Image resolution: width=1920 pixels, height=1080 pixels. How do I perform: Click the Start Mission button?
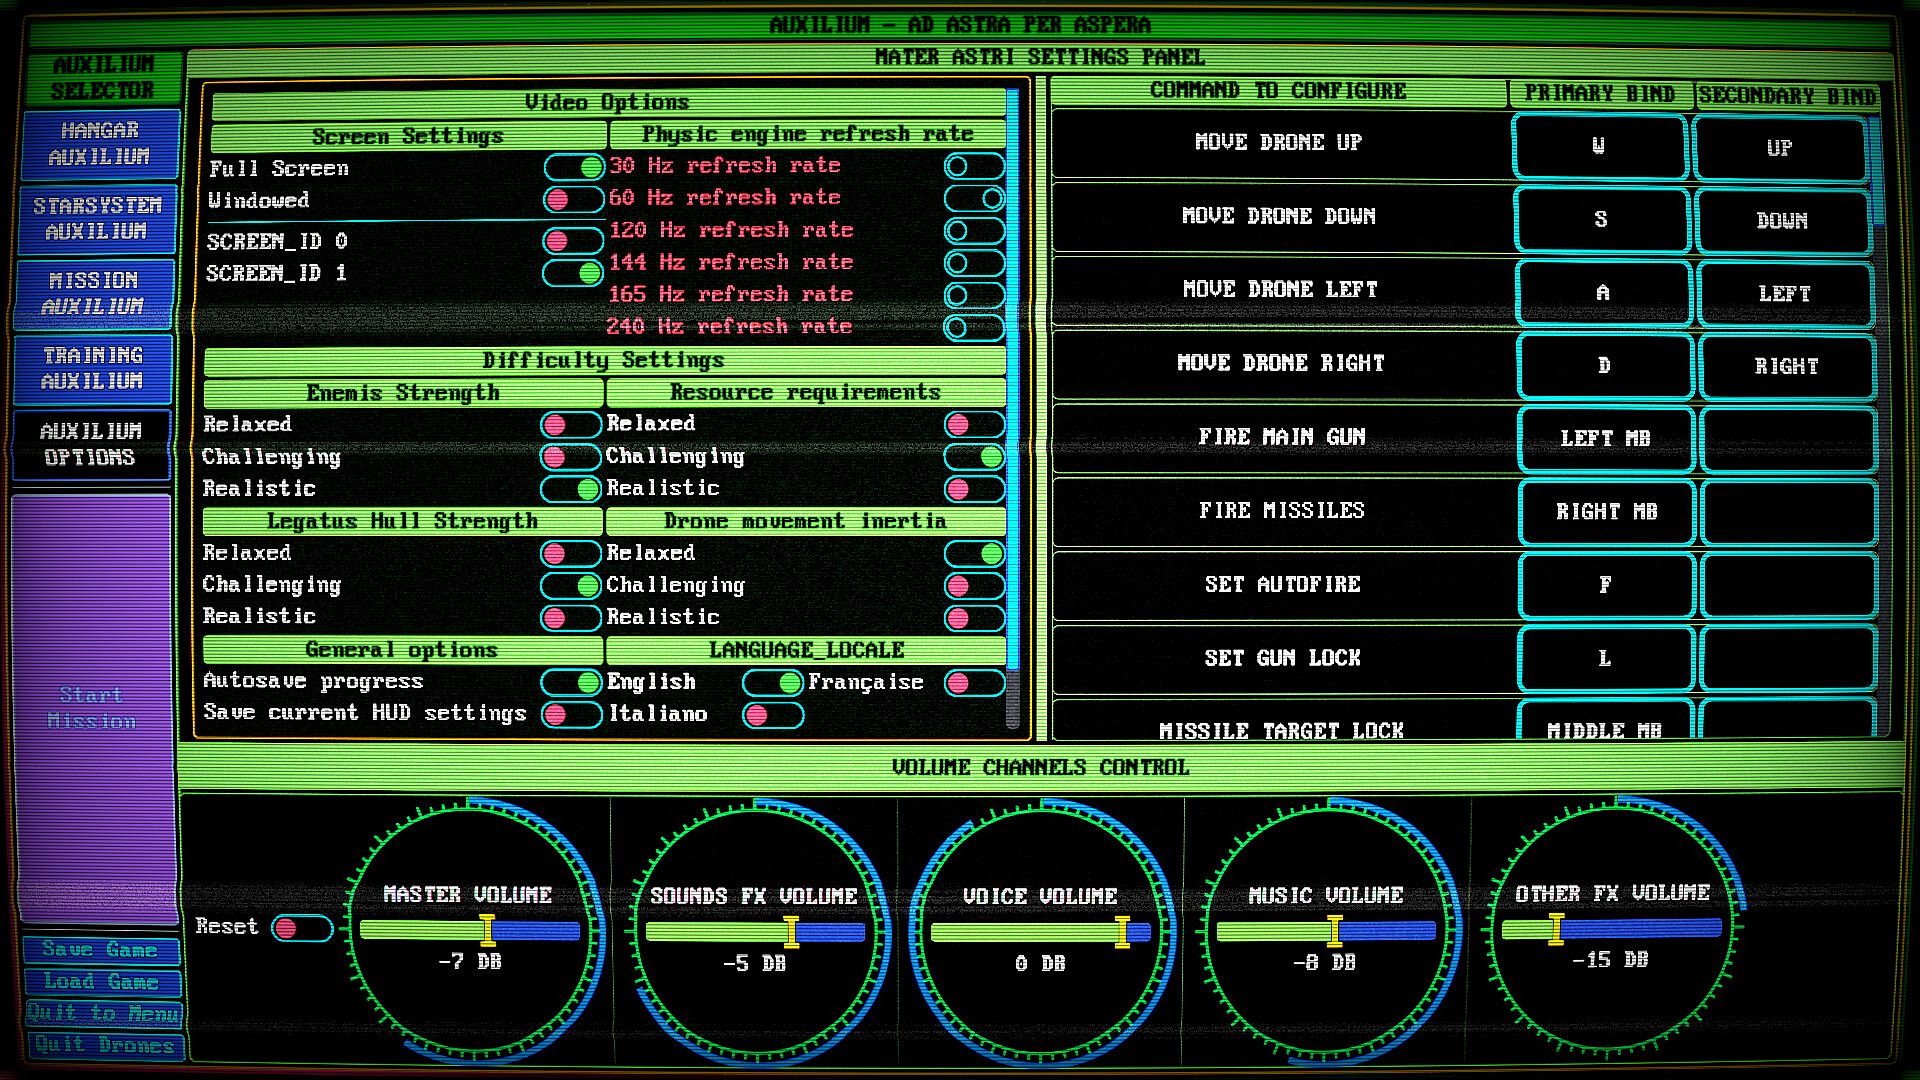tap(92, 708)
